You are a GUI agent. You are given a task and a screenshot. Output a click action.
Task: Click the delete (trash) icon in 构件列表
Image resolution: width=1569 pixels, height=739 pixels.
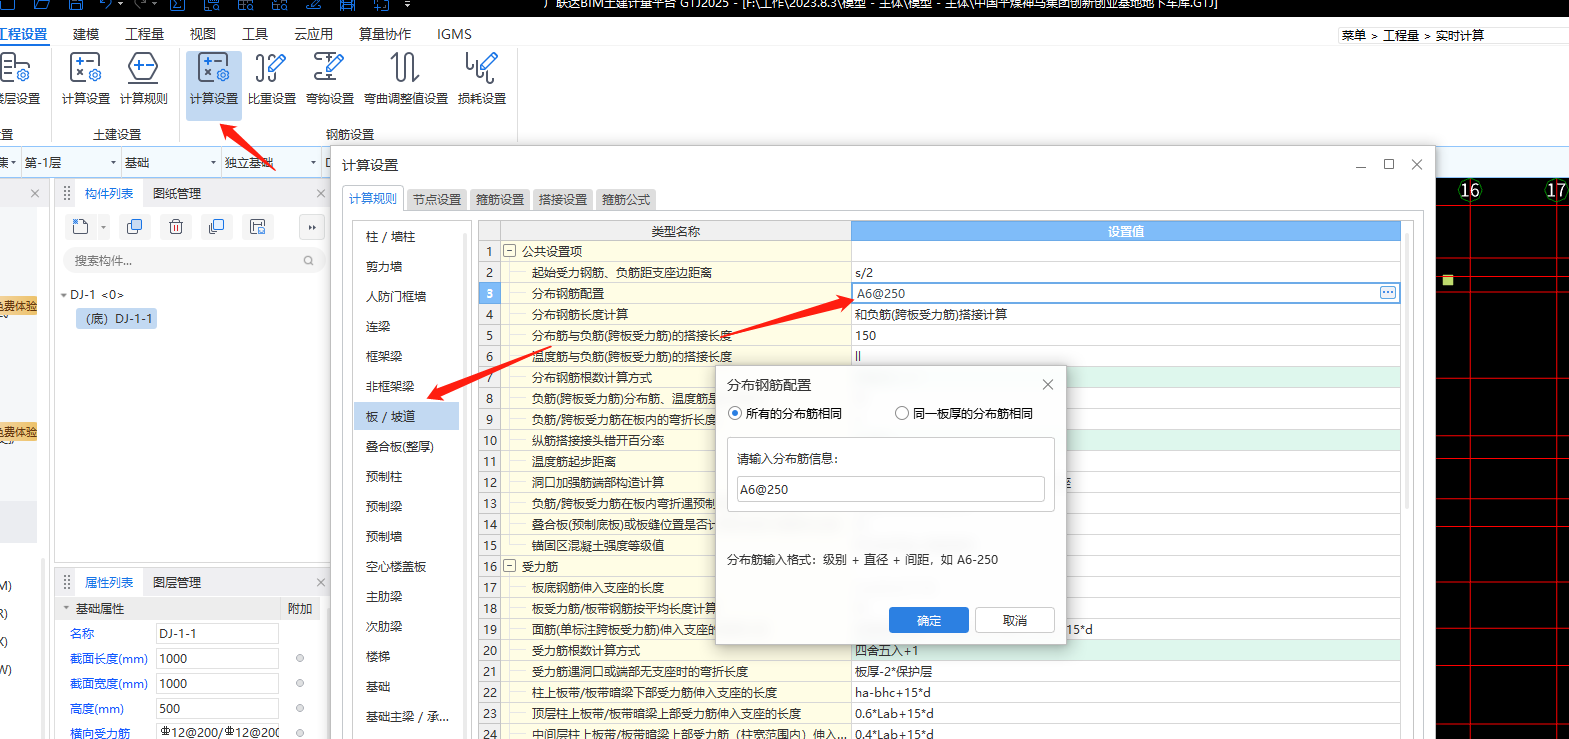point(175,227)
